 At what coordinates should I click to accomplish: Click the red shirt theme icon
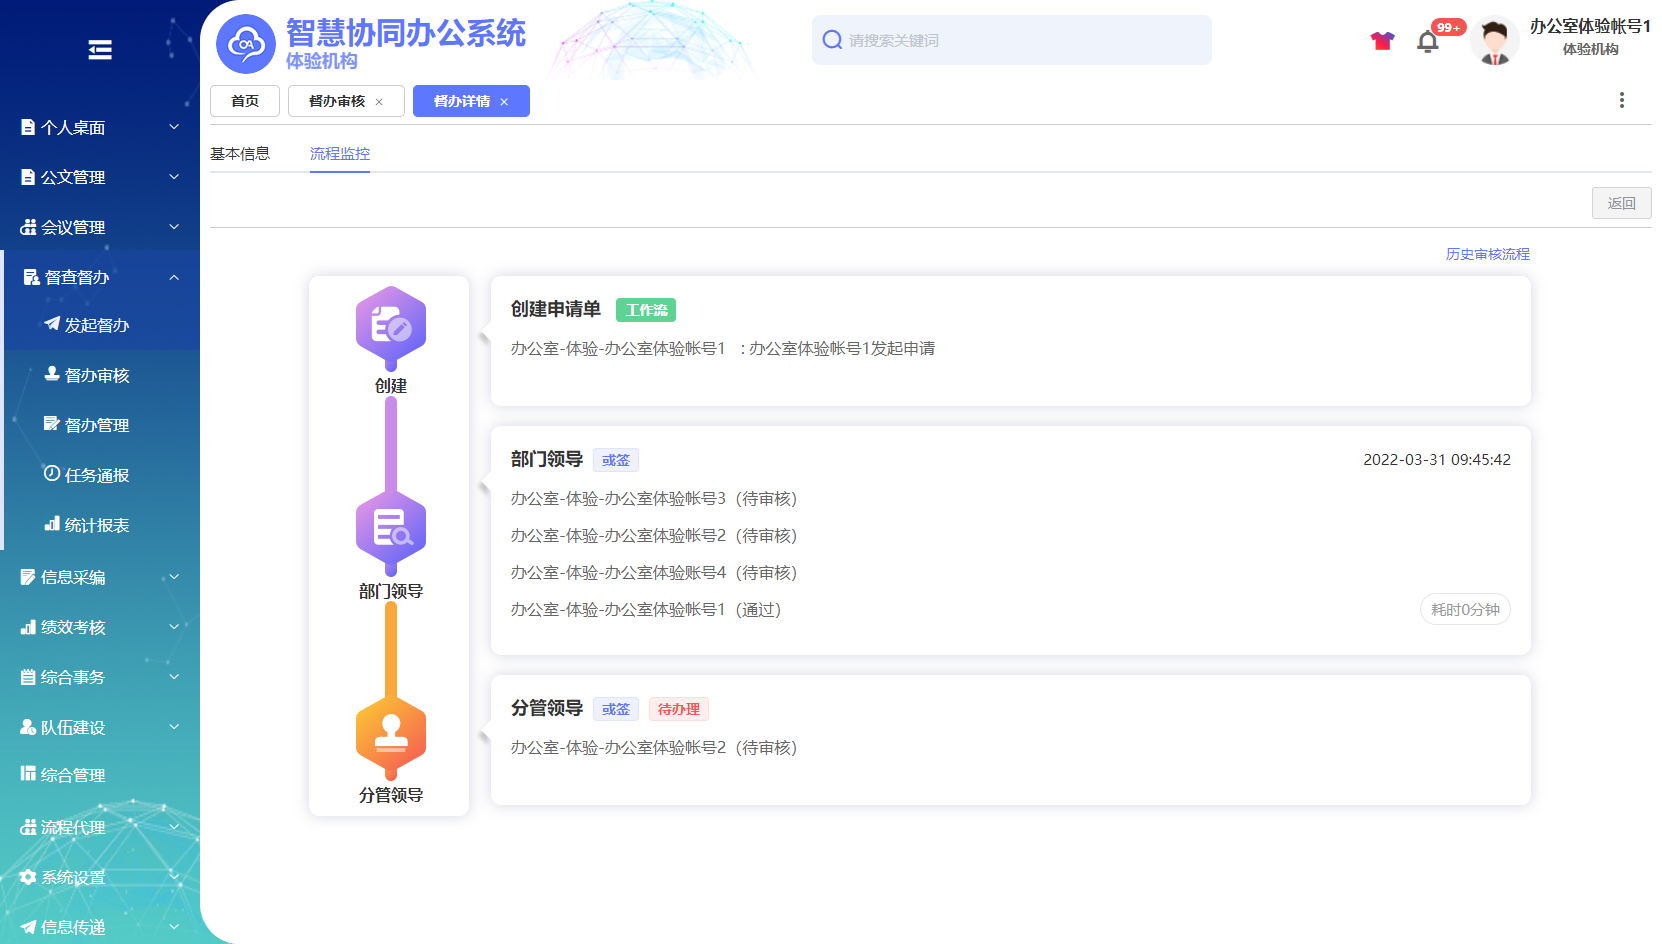1382,41
